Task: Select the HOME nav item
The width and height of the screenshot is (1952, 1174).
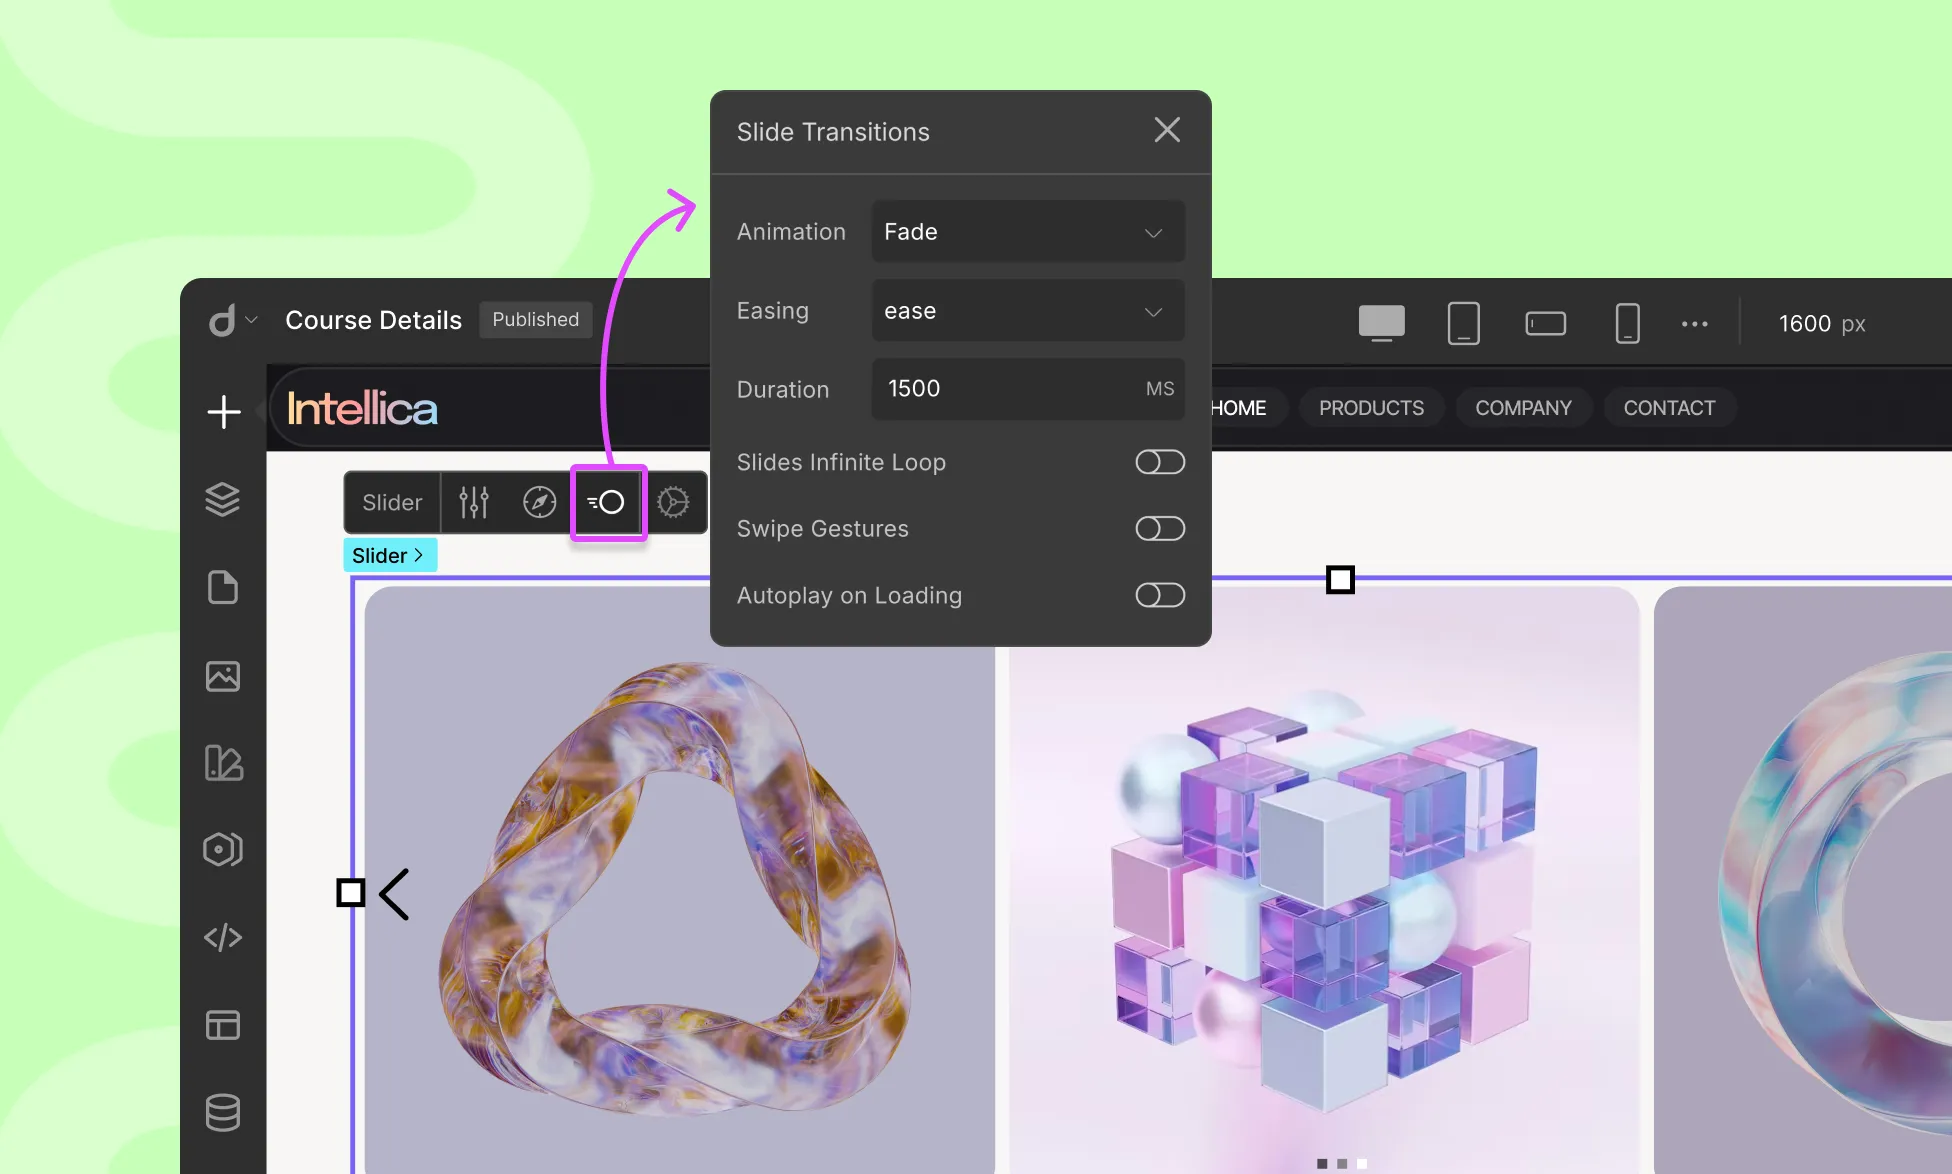Action: 1238,408
